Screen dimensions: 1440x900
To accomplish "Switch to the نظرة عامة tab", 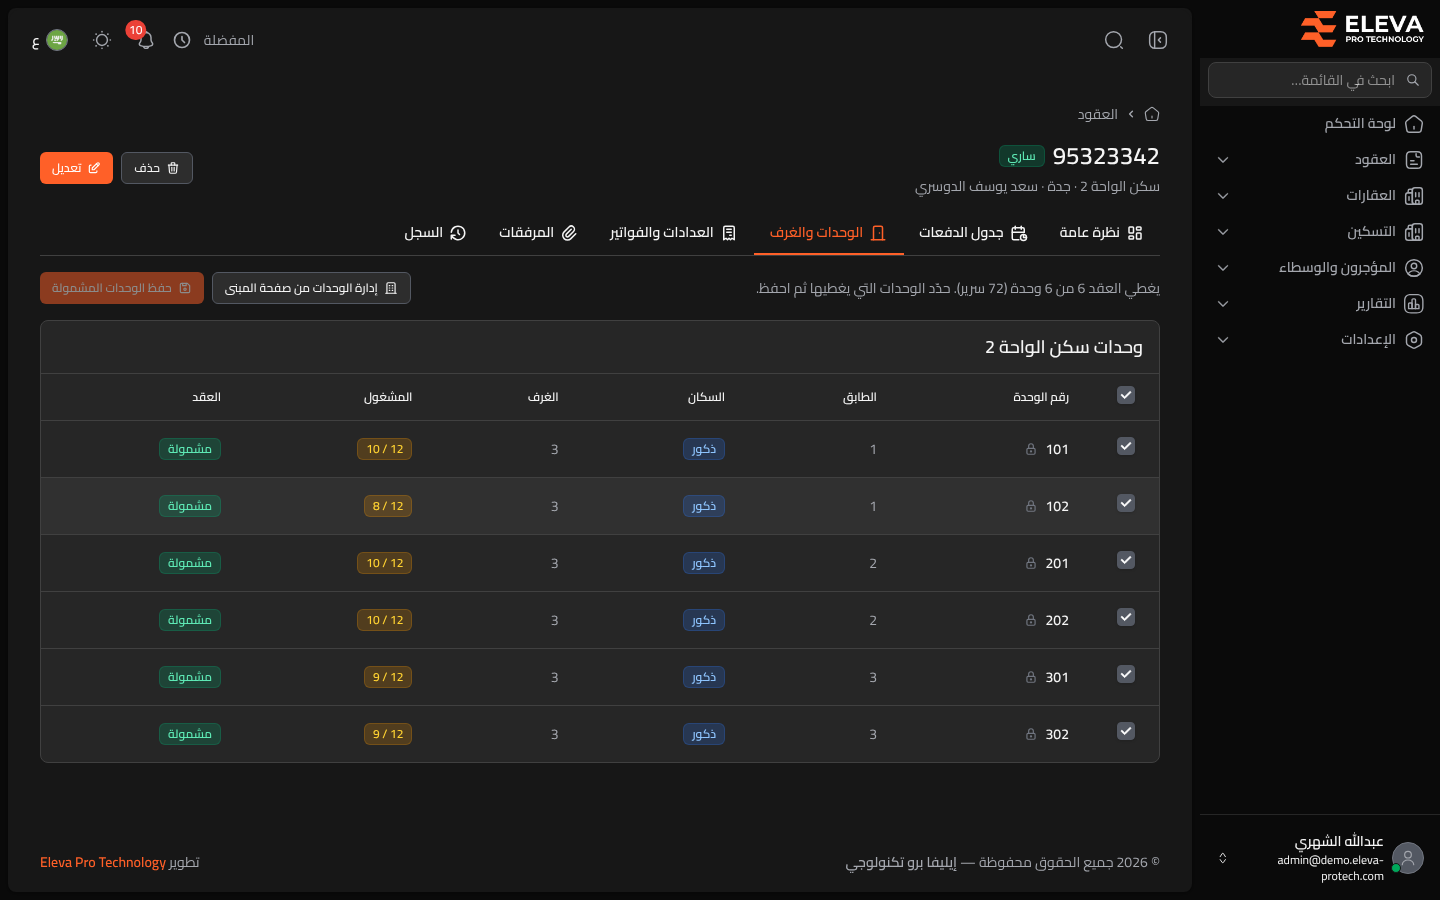I will pos(1101,233).
